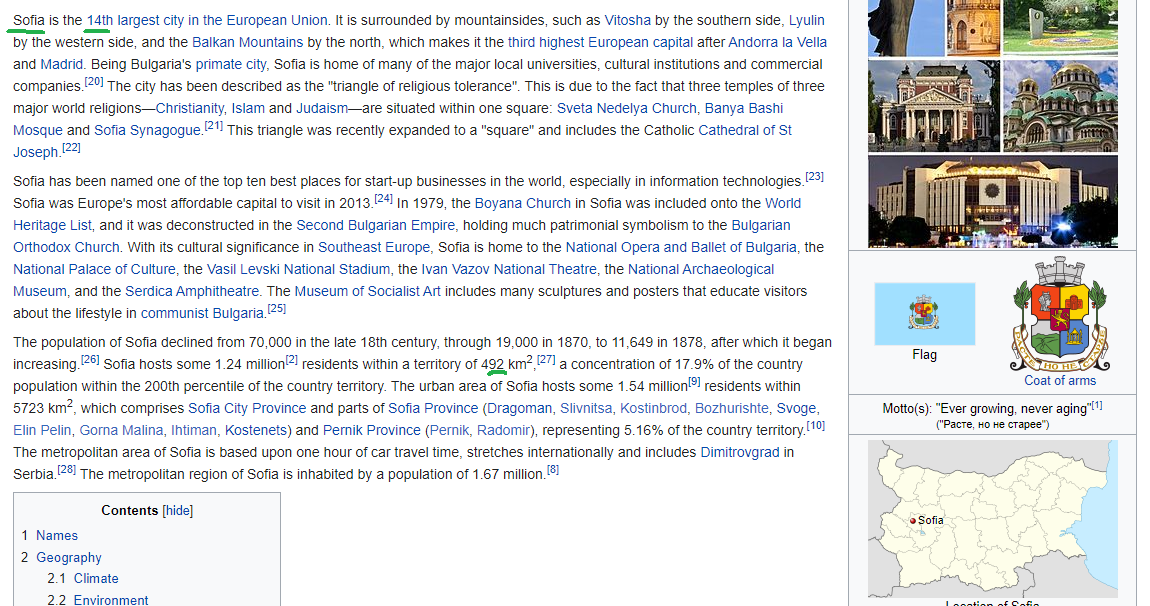Click citation reference [23]
1150x606 pixels.
814,177
